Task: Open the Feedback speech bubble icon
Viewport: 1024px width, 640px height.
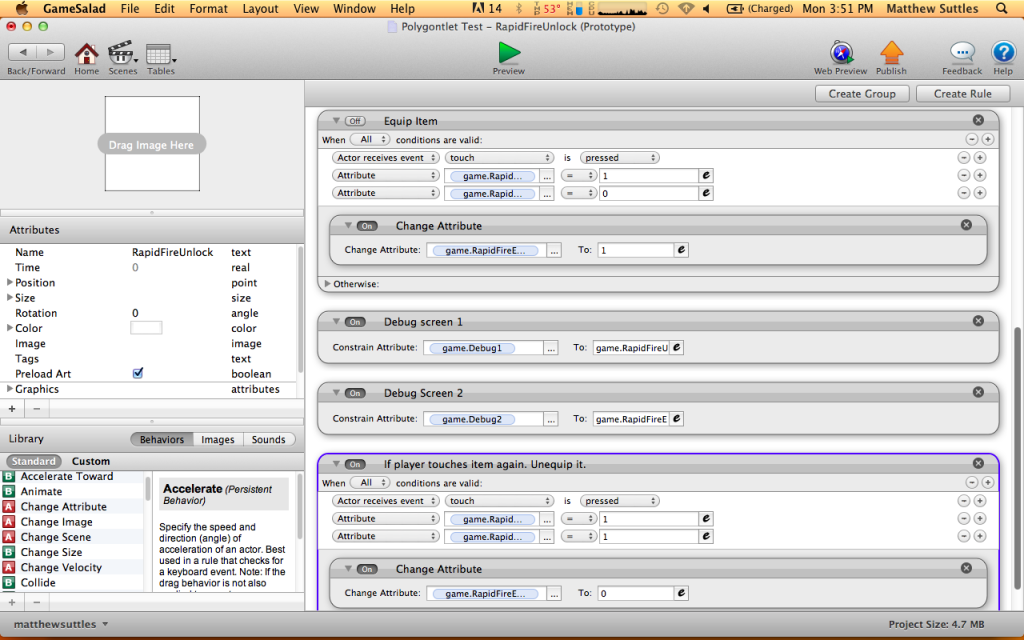Action: (x=962, y=52)
